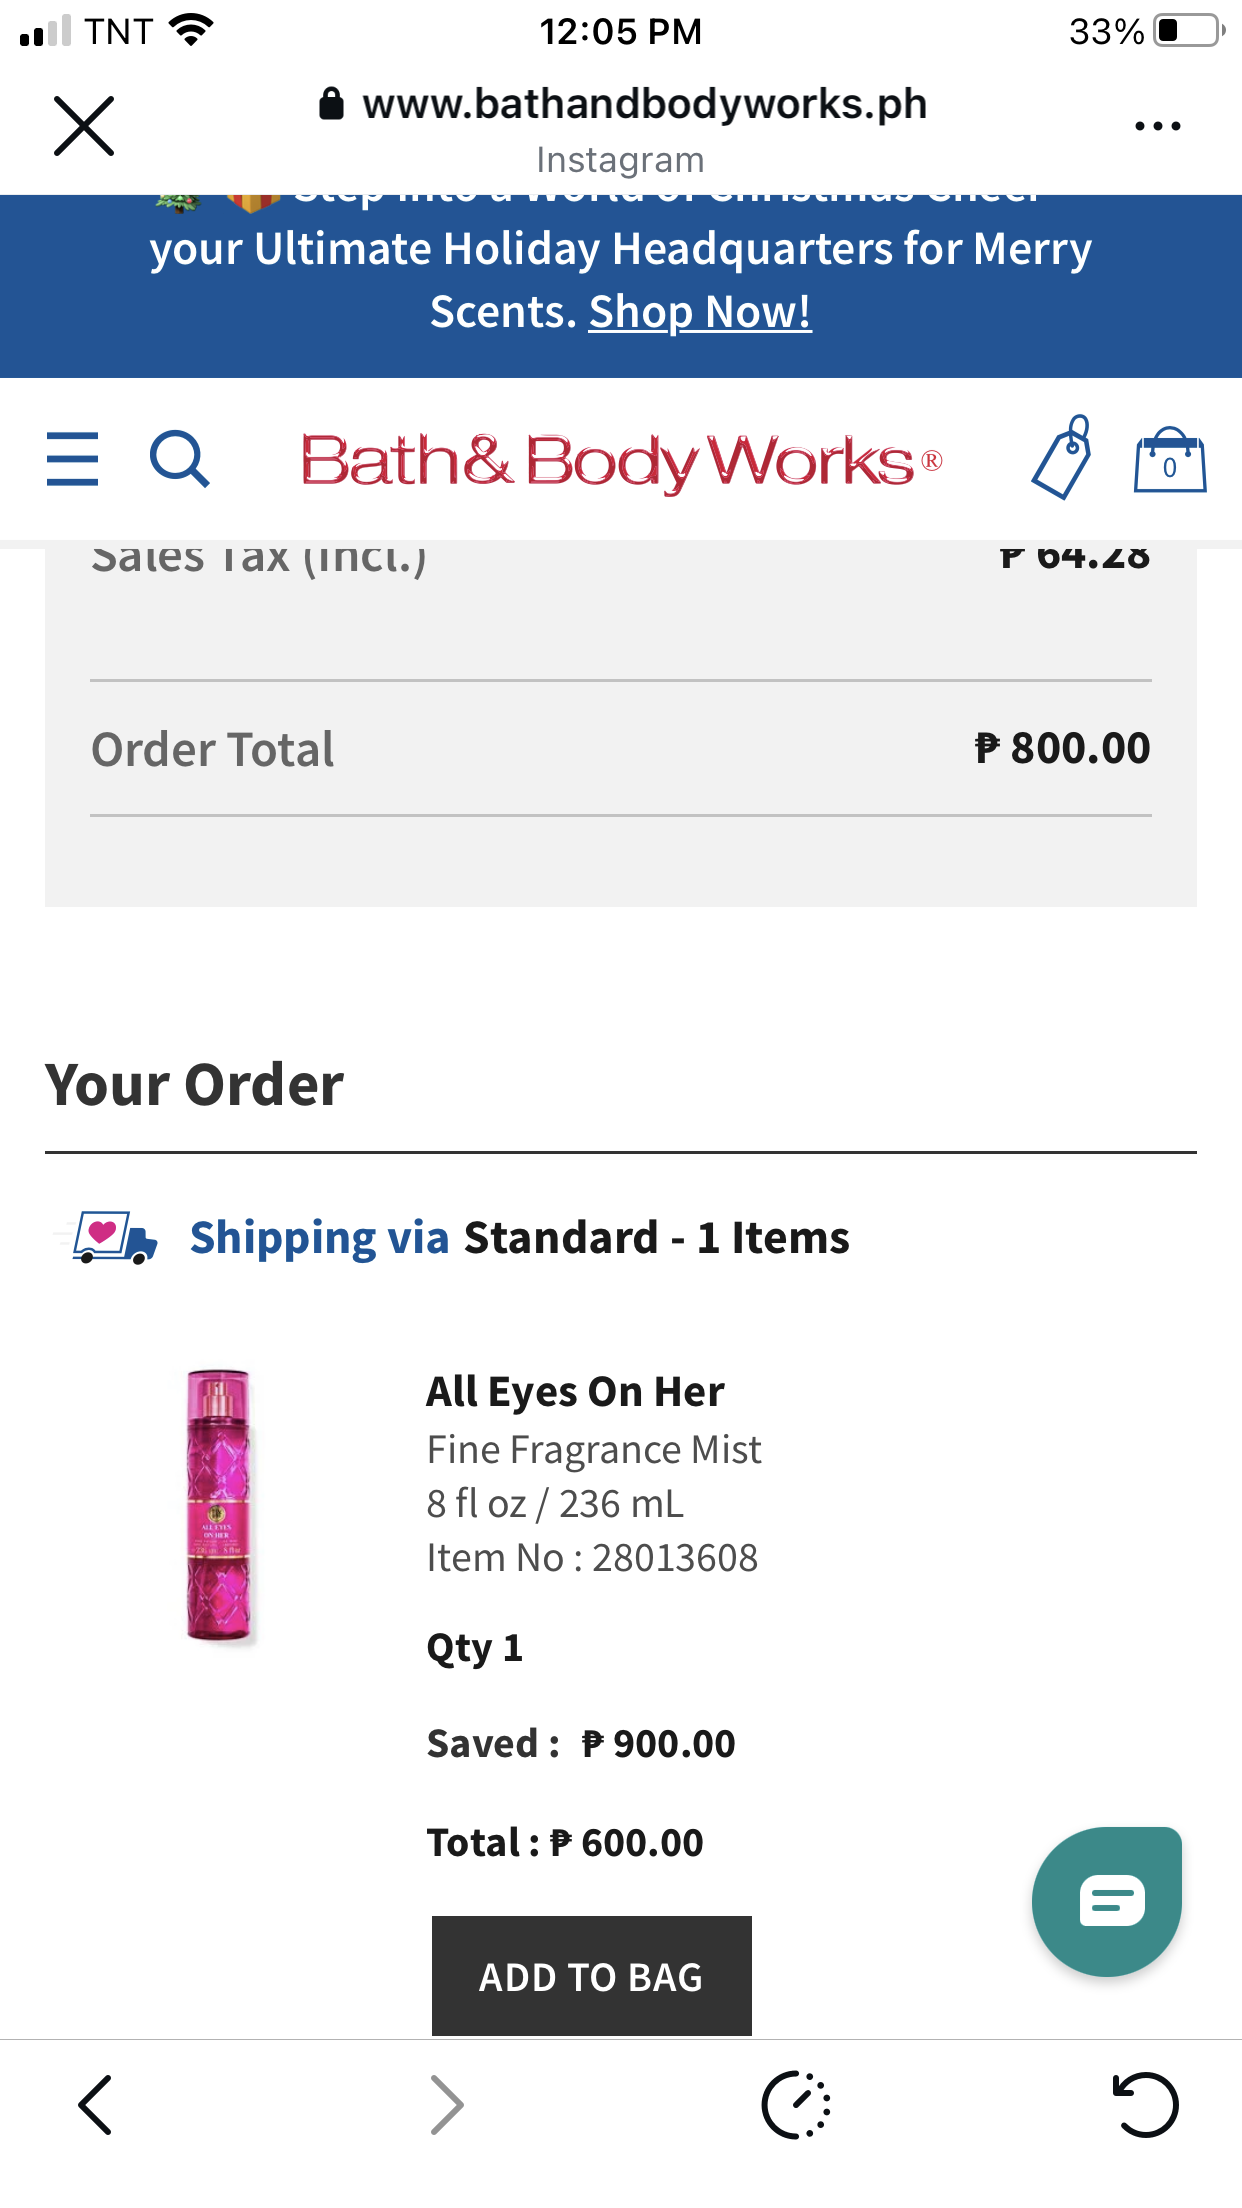
Task: Open the three-dot browser options menu
Action: [1157, 127]
